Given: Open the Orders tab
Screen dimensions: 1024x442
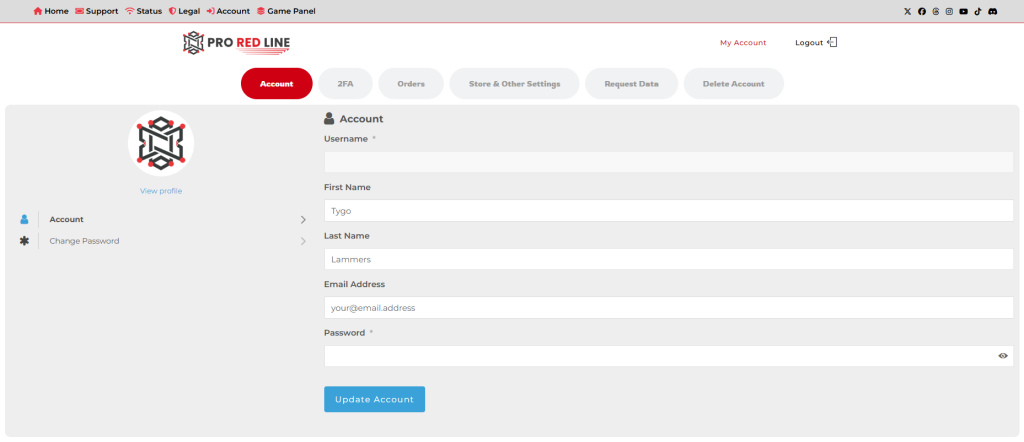Looking at the screenshot, I should point(411,84).
